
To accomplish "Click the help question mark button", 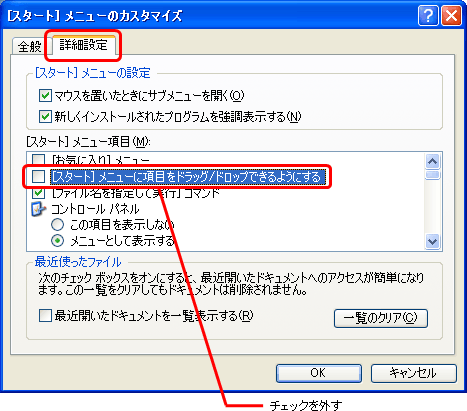I will (x=428, y=15).
